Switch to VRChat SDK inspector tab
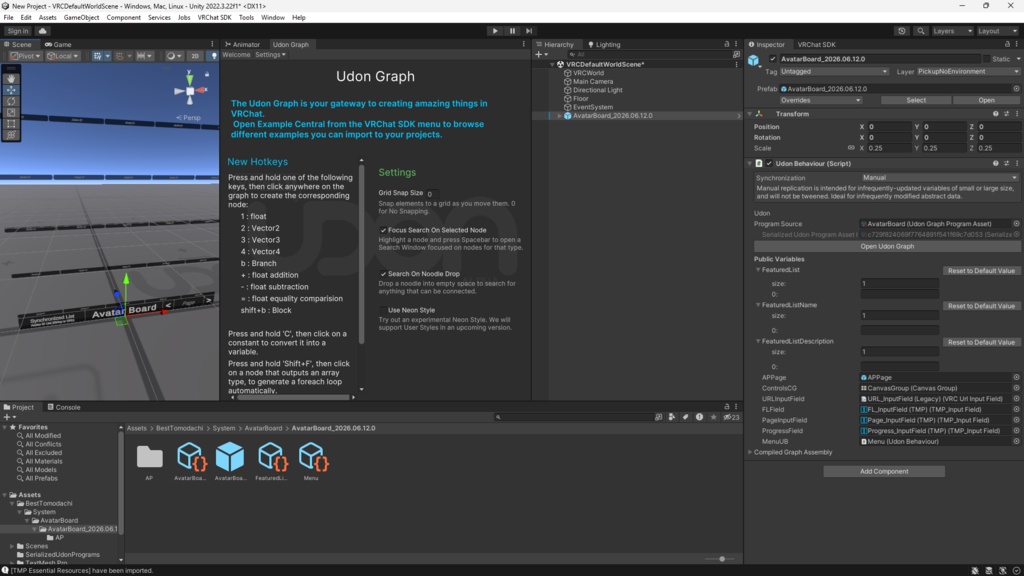Screen dimensions: 1024x576 point(816,44)
